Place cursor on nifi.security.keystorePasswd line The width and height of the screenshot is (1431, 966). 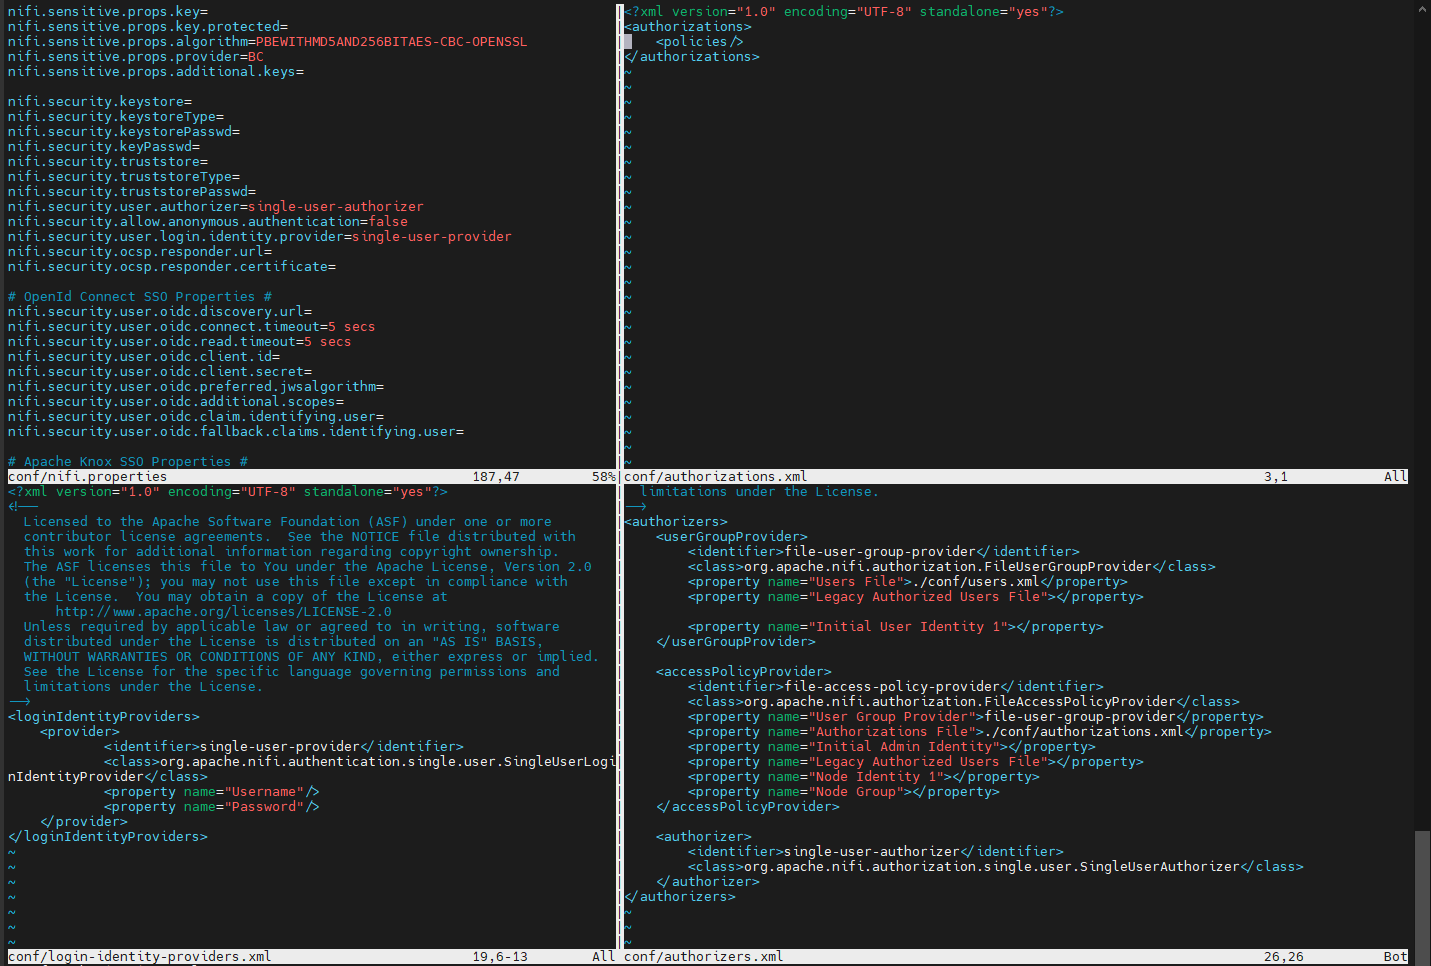(123, 132)
